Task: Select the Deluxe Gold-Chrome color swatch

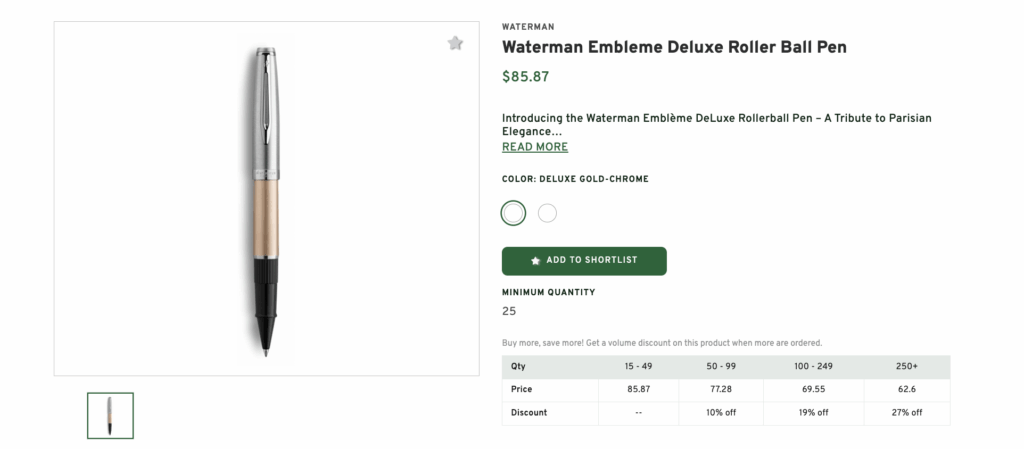Action: (514, 213)
